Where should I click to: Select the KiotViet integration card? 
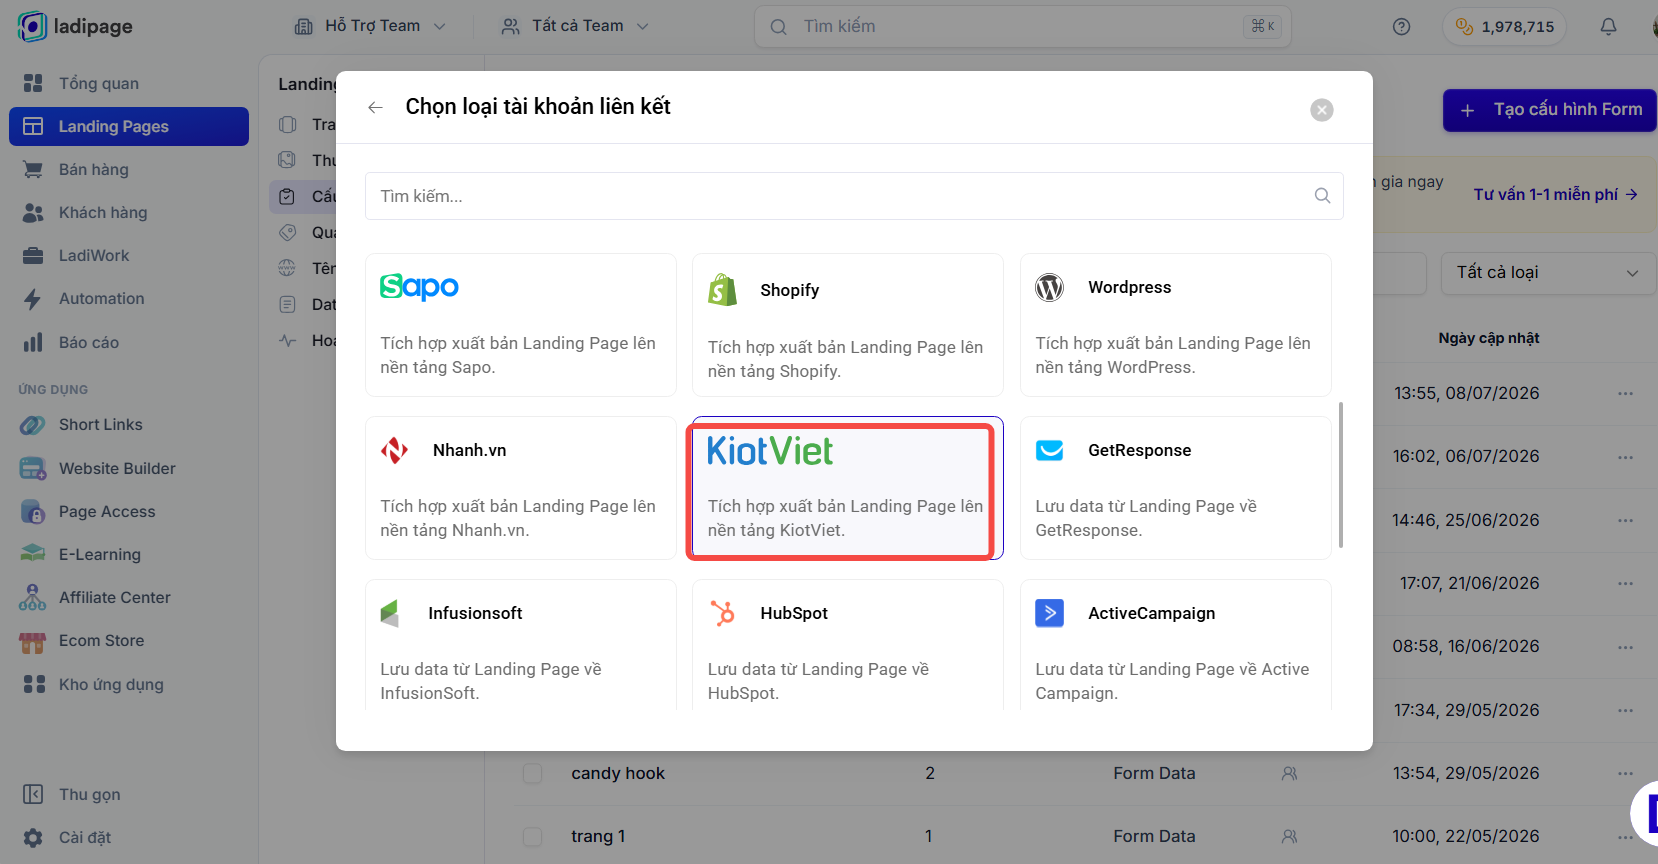tap(847, 488)
